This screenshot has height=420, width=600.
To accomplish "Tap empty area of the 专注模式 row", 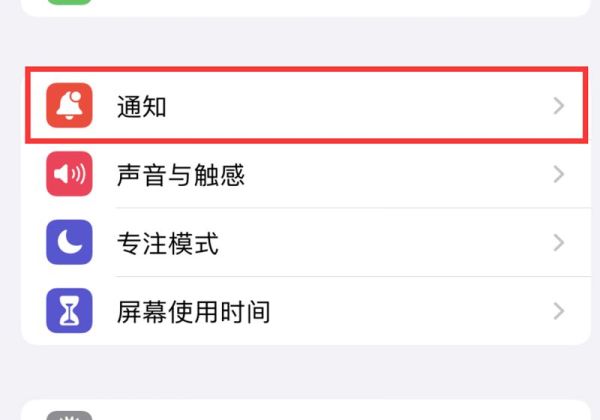I will tap(383, 243).
